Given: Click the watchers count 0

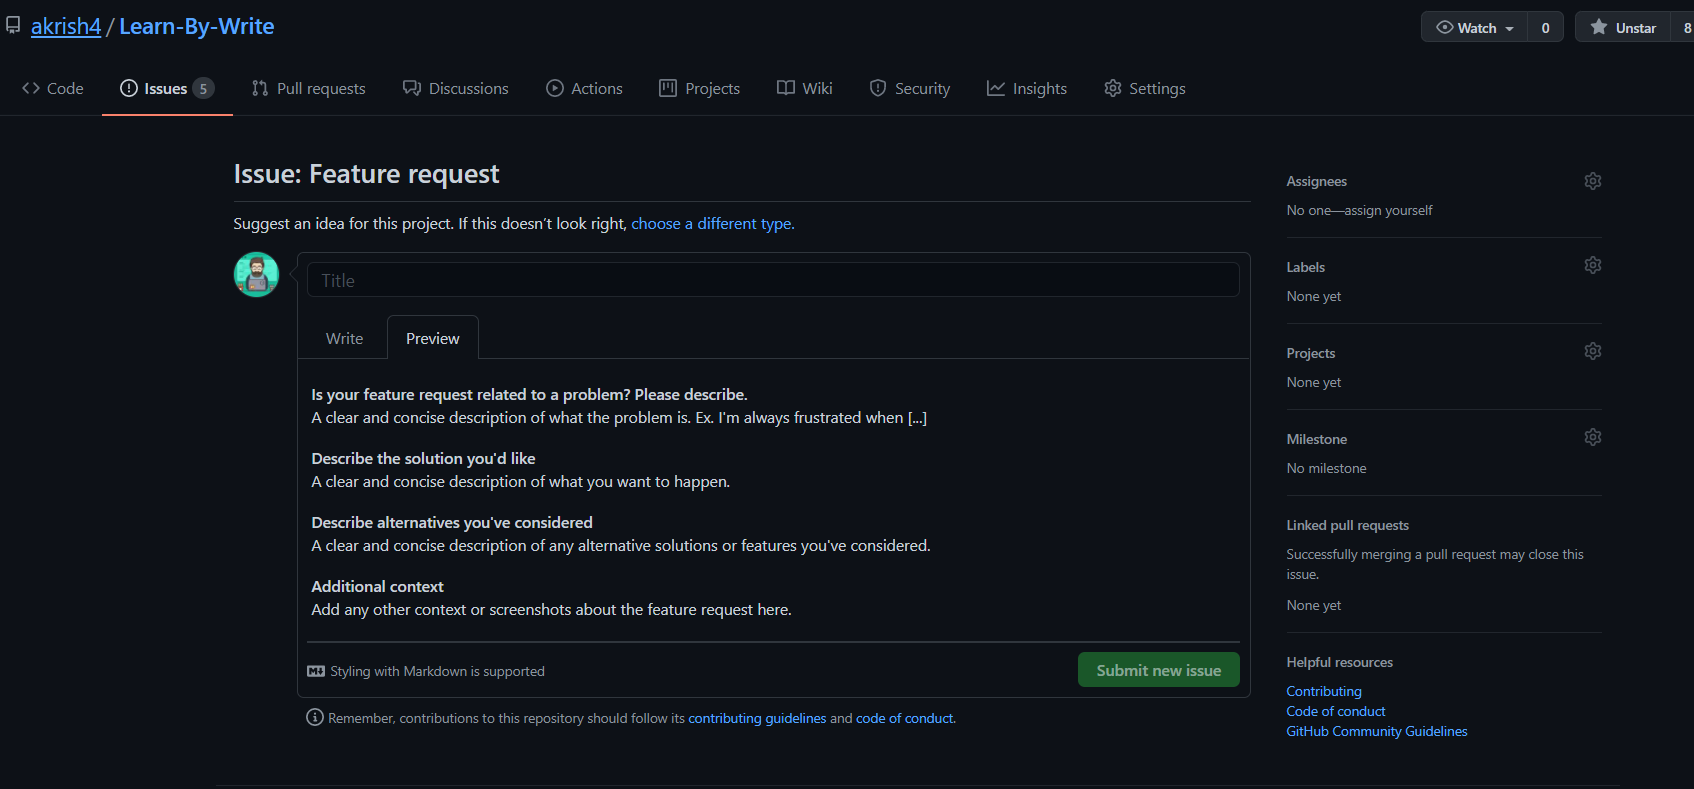Looking at the screenshot, I should pyautogui.click(x=1545, y=28).
